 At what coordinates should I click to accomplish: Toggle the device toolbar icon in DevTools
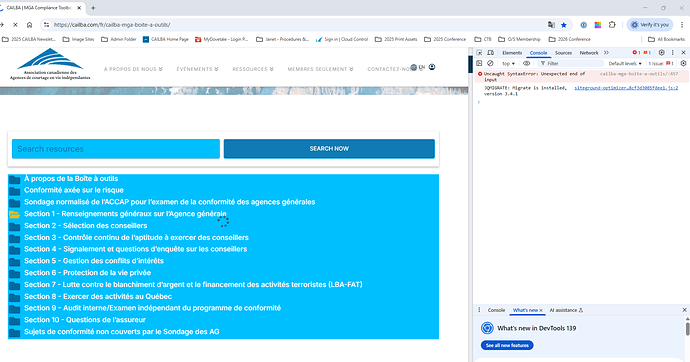click(490, 53)
